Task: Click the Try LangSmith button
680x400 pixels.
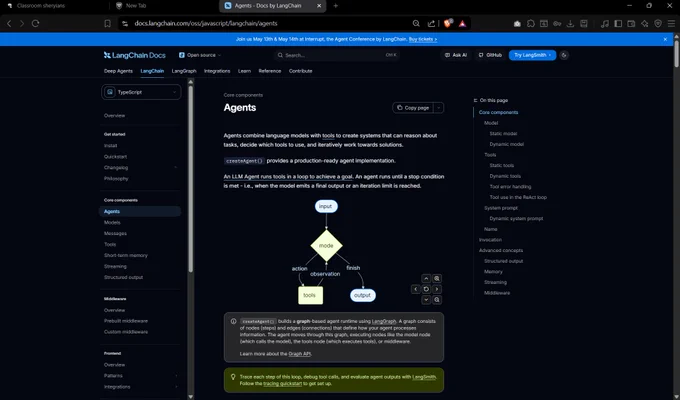Action: point(532,55)
